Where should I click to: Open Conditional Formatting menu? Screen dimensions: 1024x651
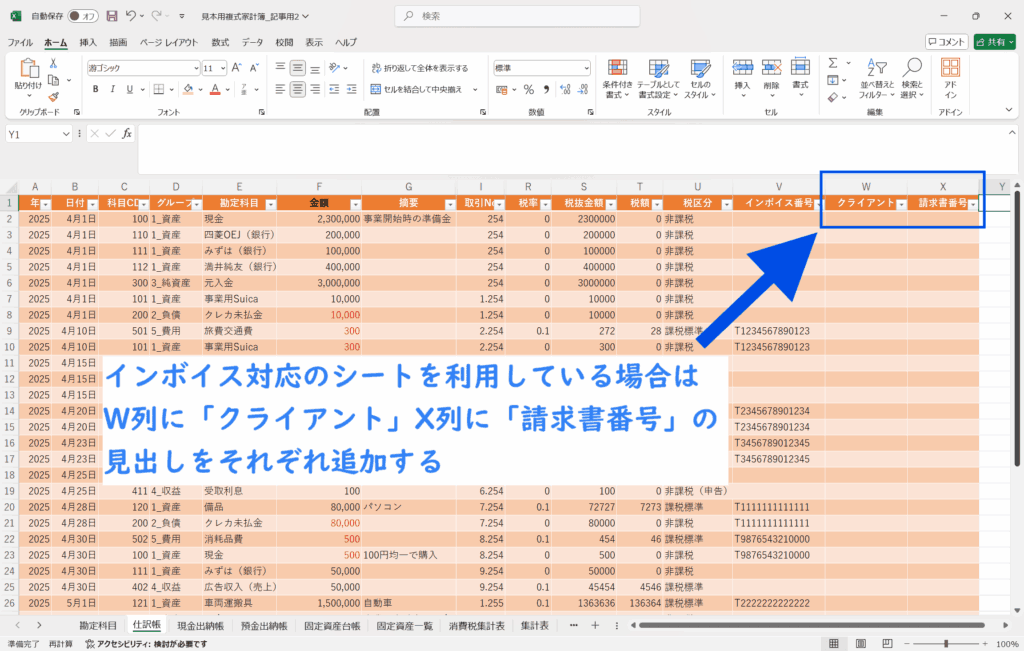[617, 78]
